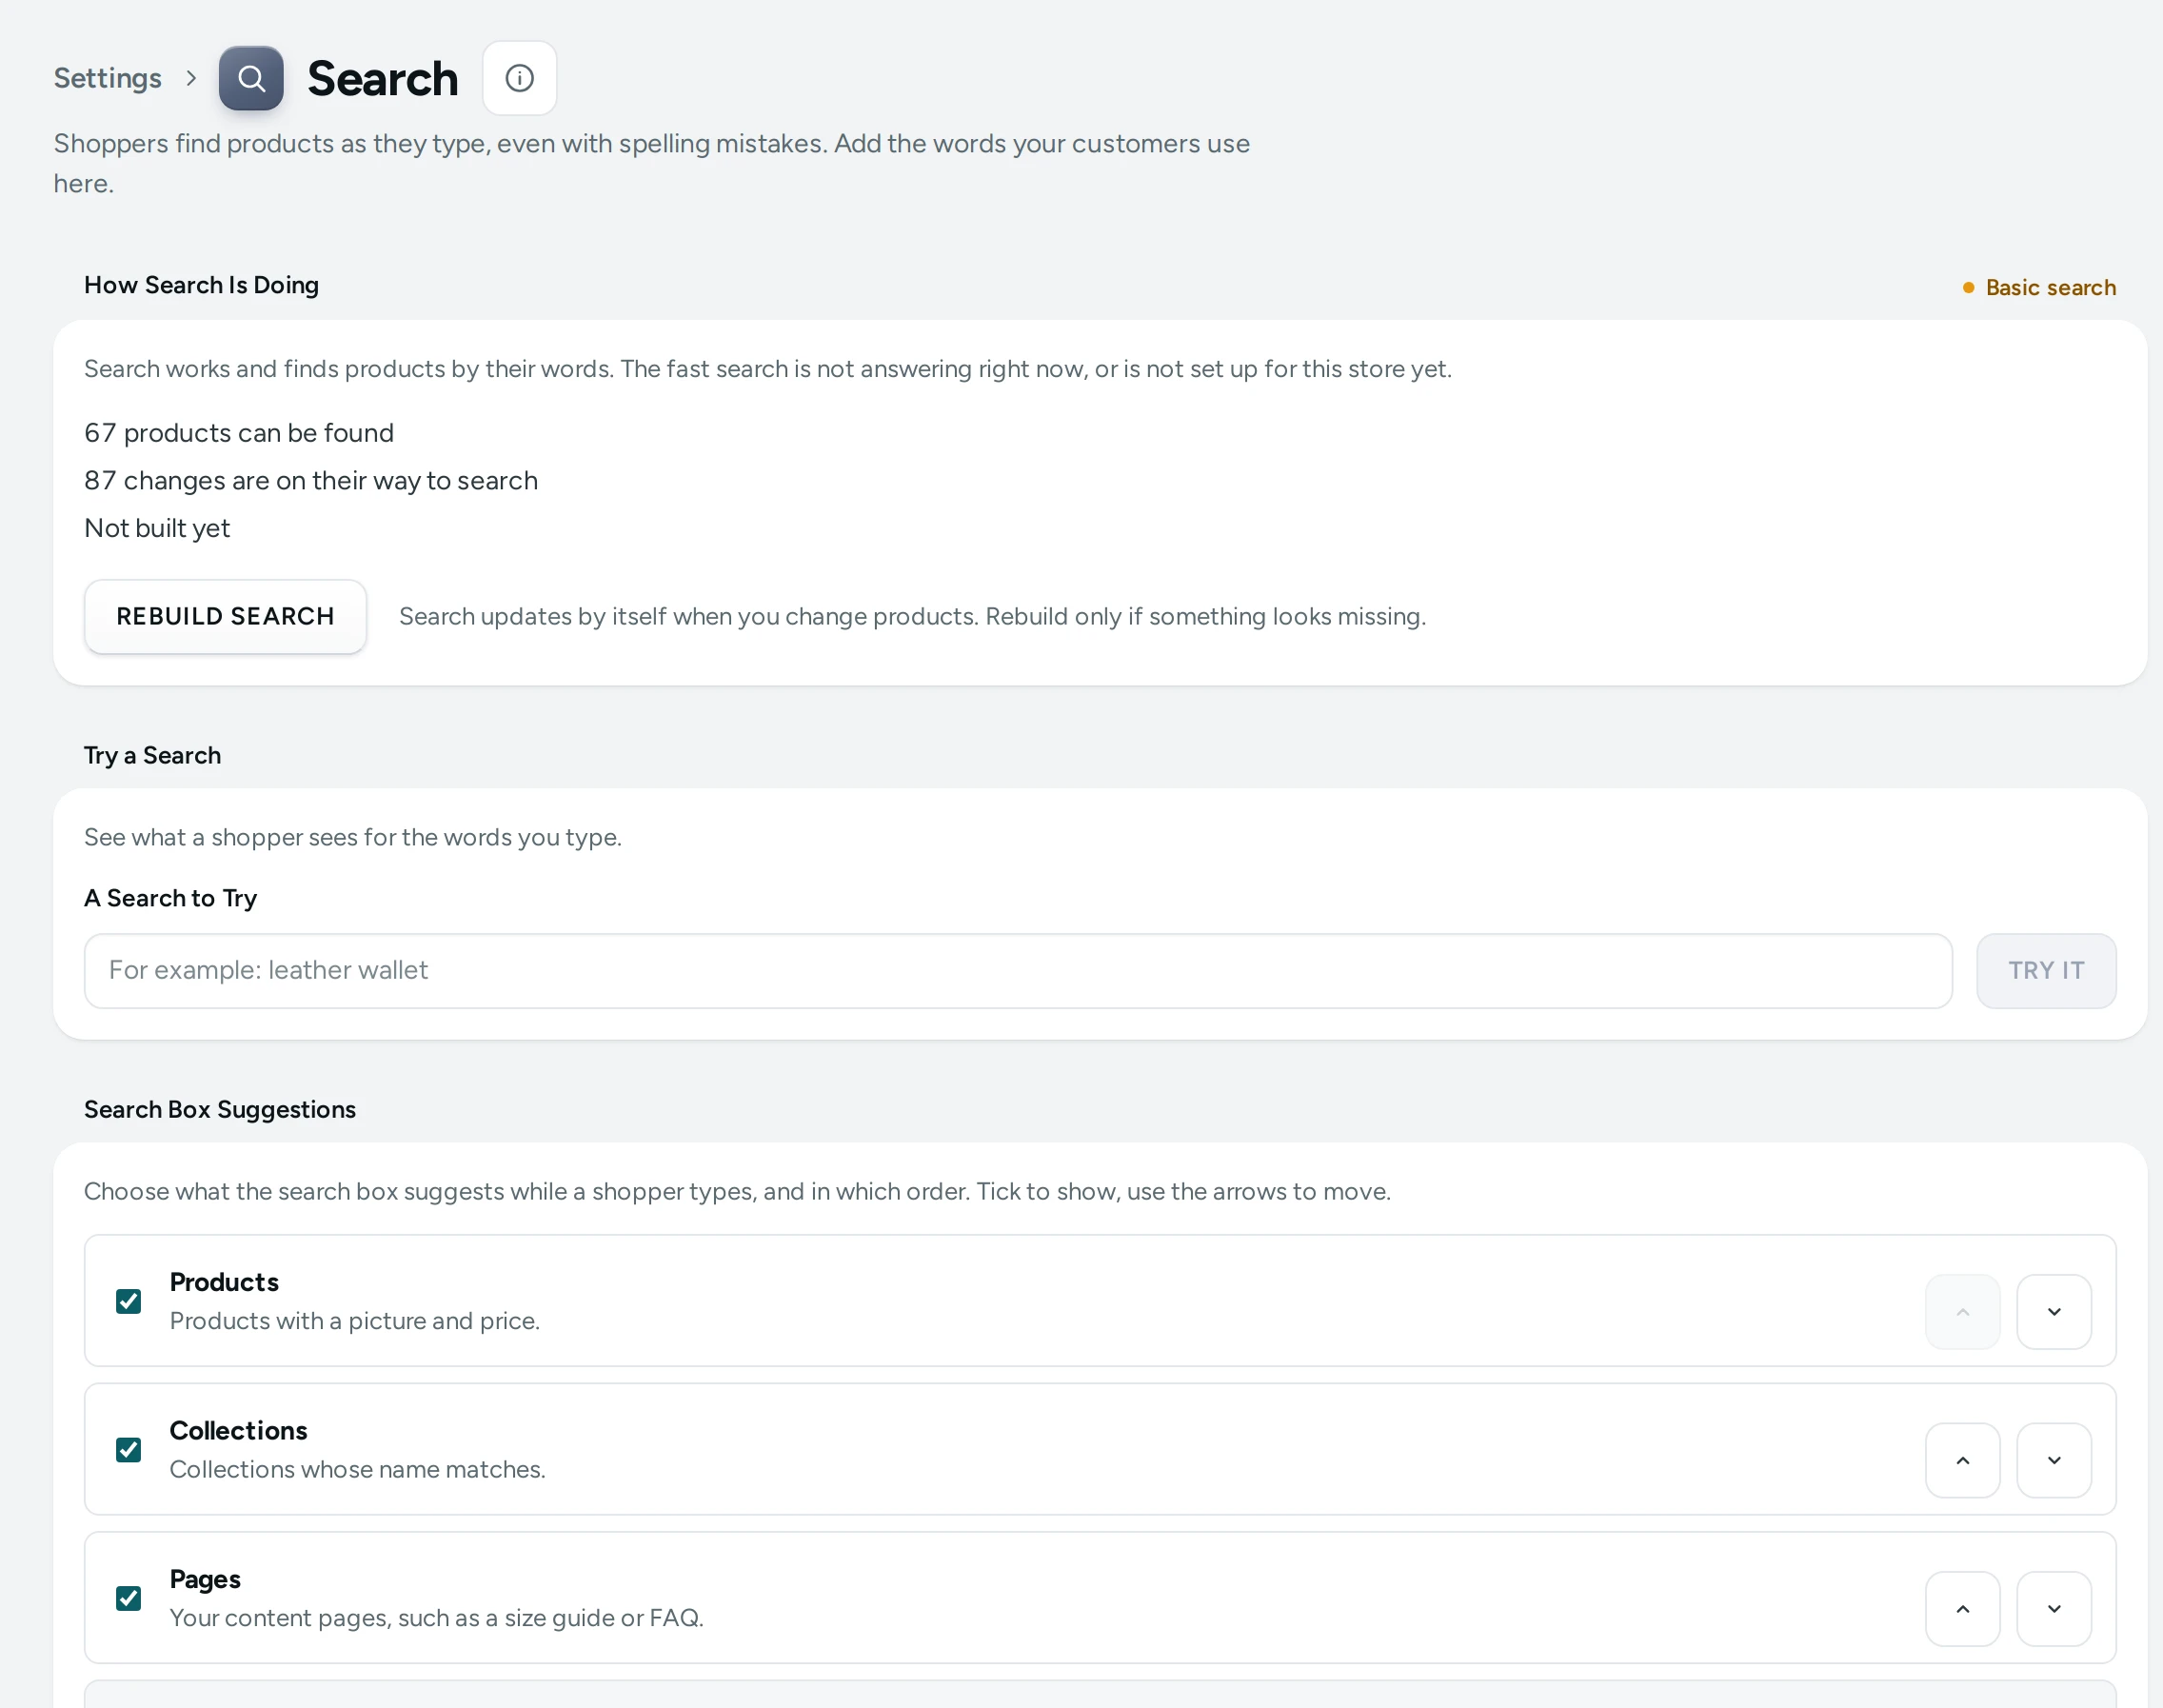Click the 'Not built yet' status text
This screenshot has width=2163, height=1708.
pyautogui.click(x=157, y=528)
